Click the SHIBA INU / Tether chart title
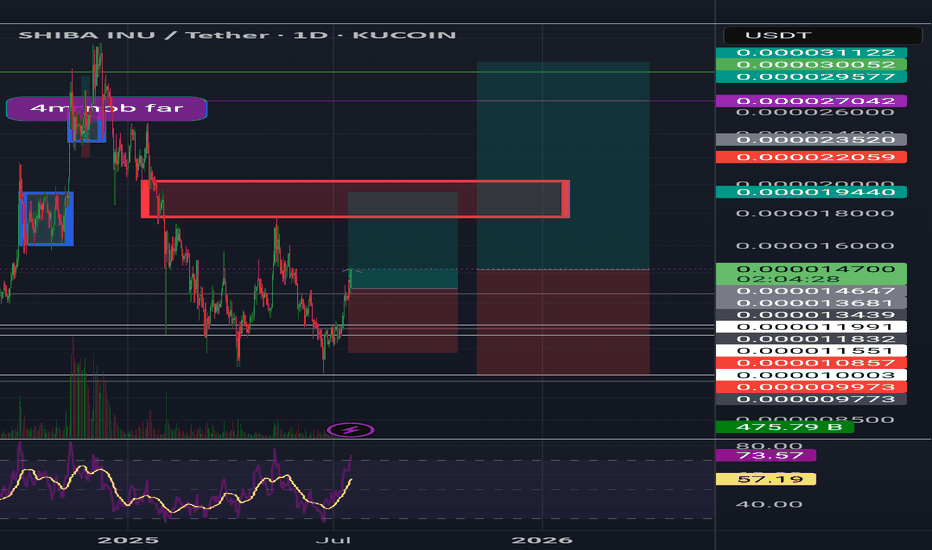The height and width of the screenshot is (550, 932). click(x=237, y=35)
